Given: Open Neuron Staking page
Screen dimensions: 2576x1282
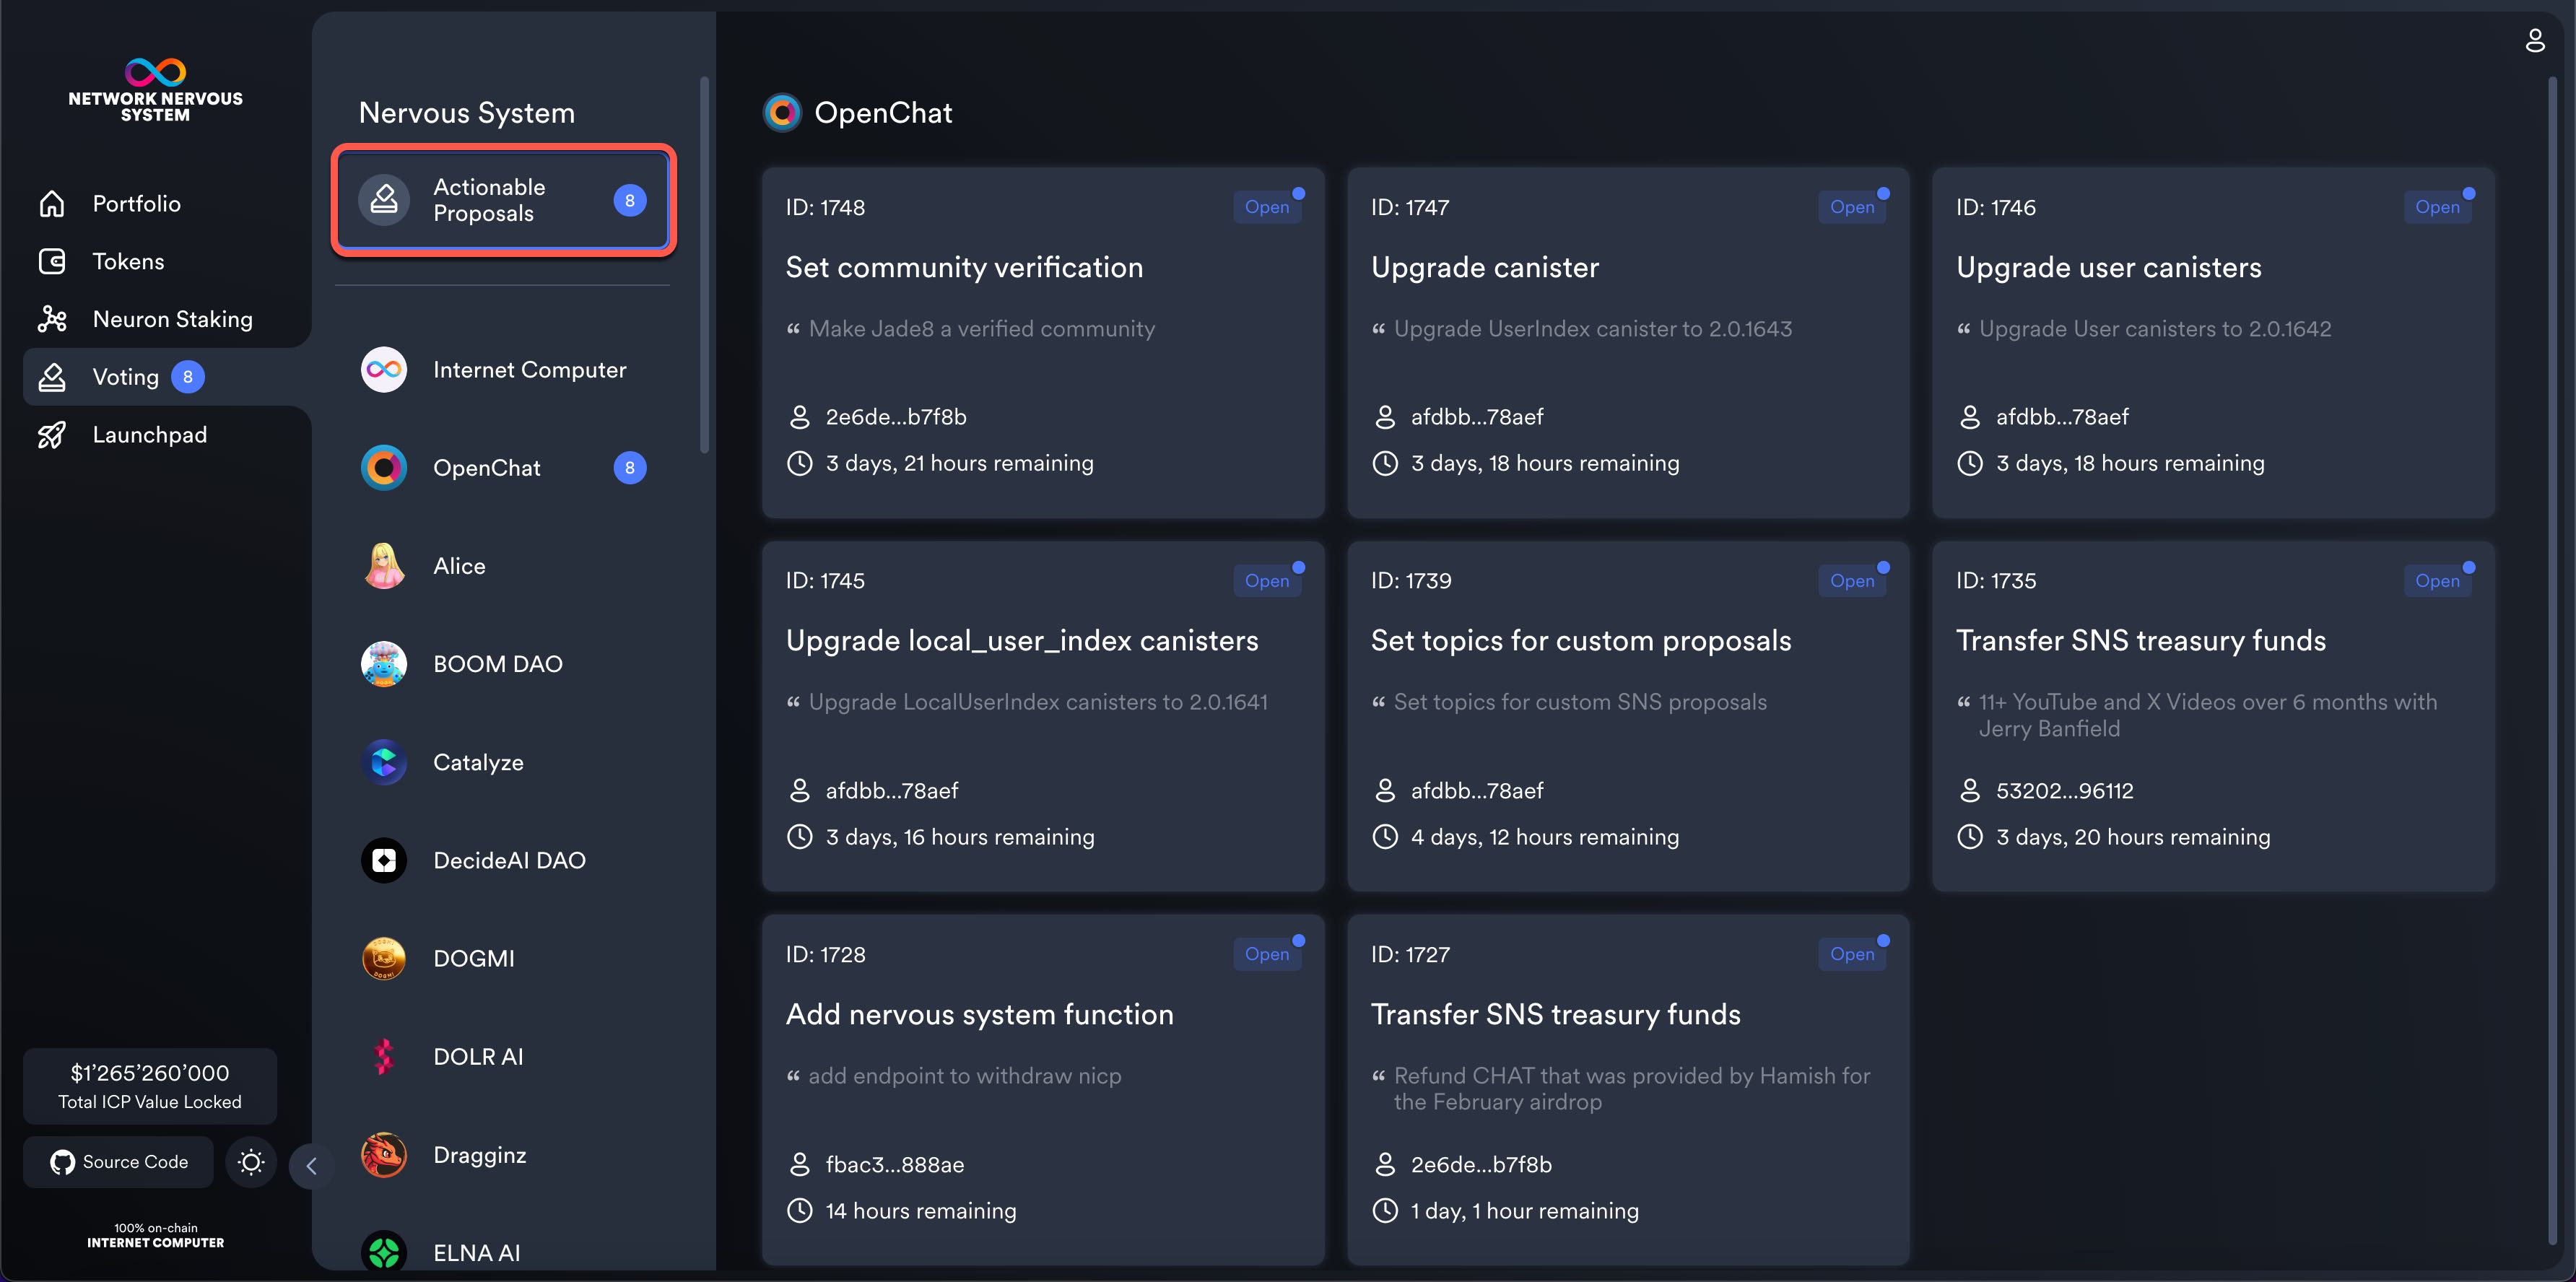Looking at the screenshot, I should coord(172,320).
